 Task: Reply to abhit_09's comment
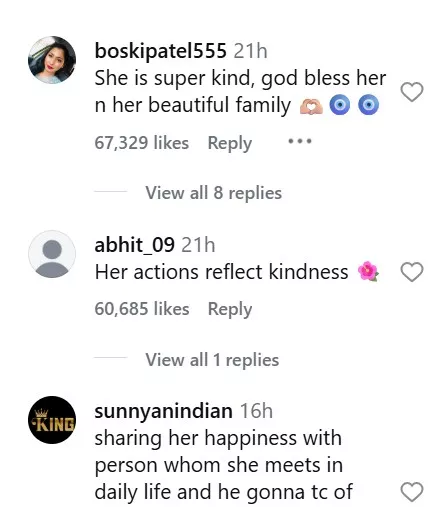(x=230, y=309)
